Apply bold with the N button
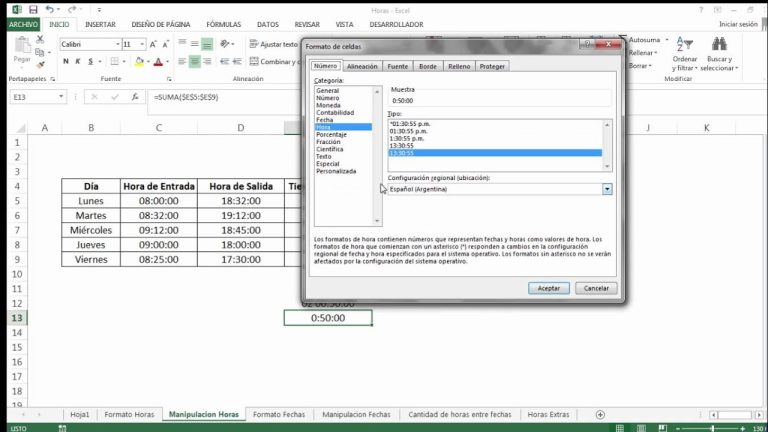This screenshot has width=768, height=432. click(x=66, y=62)
